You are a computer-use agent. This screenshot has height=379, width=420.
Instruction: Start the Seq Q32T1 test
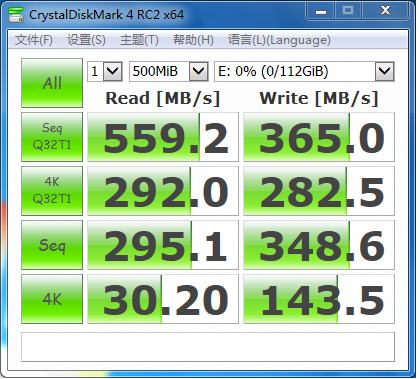coord(52,137)
